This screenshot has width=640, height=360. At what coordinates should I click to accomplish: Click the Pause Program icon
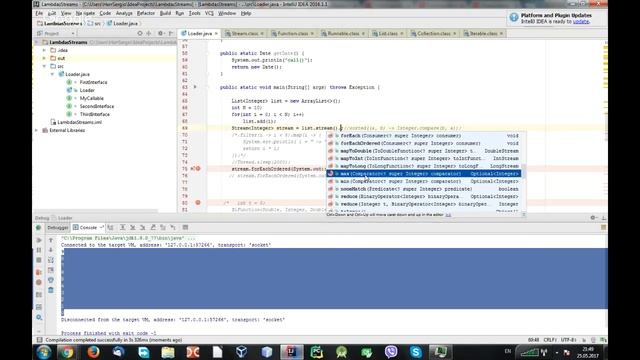pyautogui.click(x=39, y=250)
